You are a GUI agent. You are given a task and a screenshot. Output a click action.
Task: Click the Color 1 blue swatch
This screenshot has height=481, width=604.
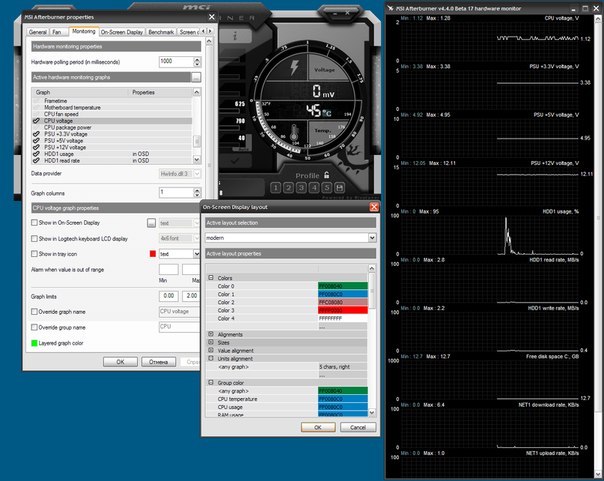coord(343,294)
